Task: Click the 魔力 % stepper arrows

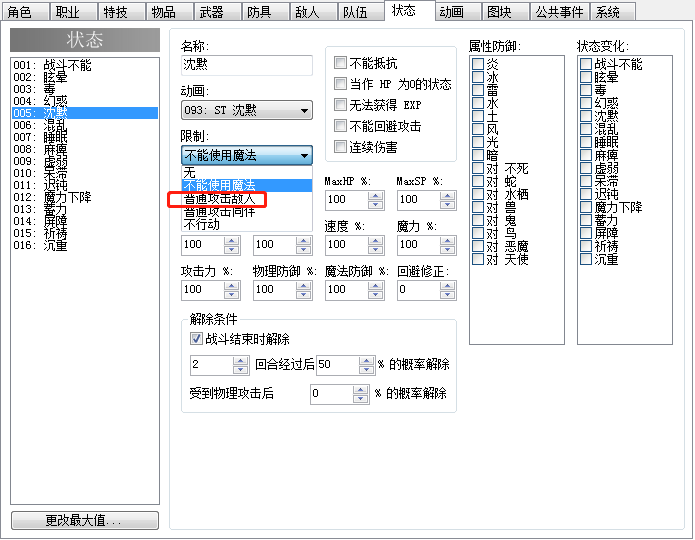Action: [x=448, y=245]
